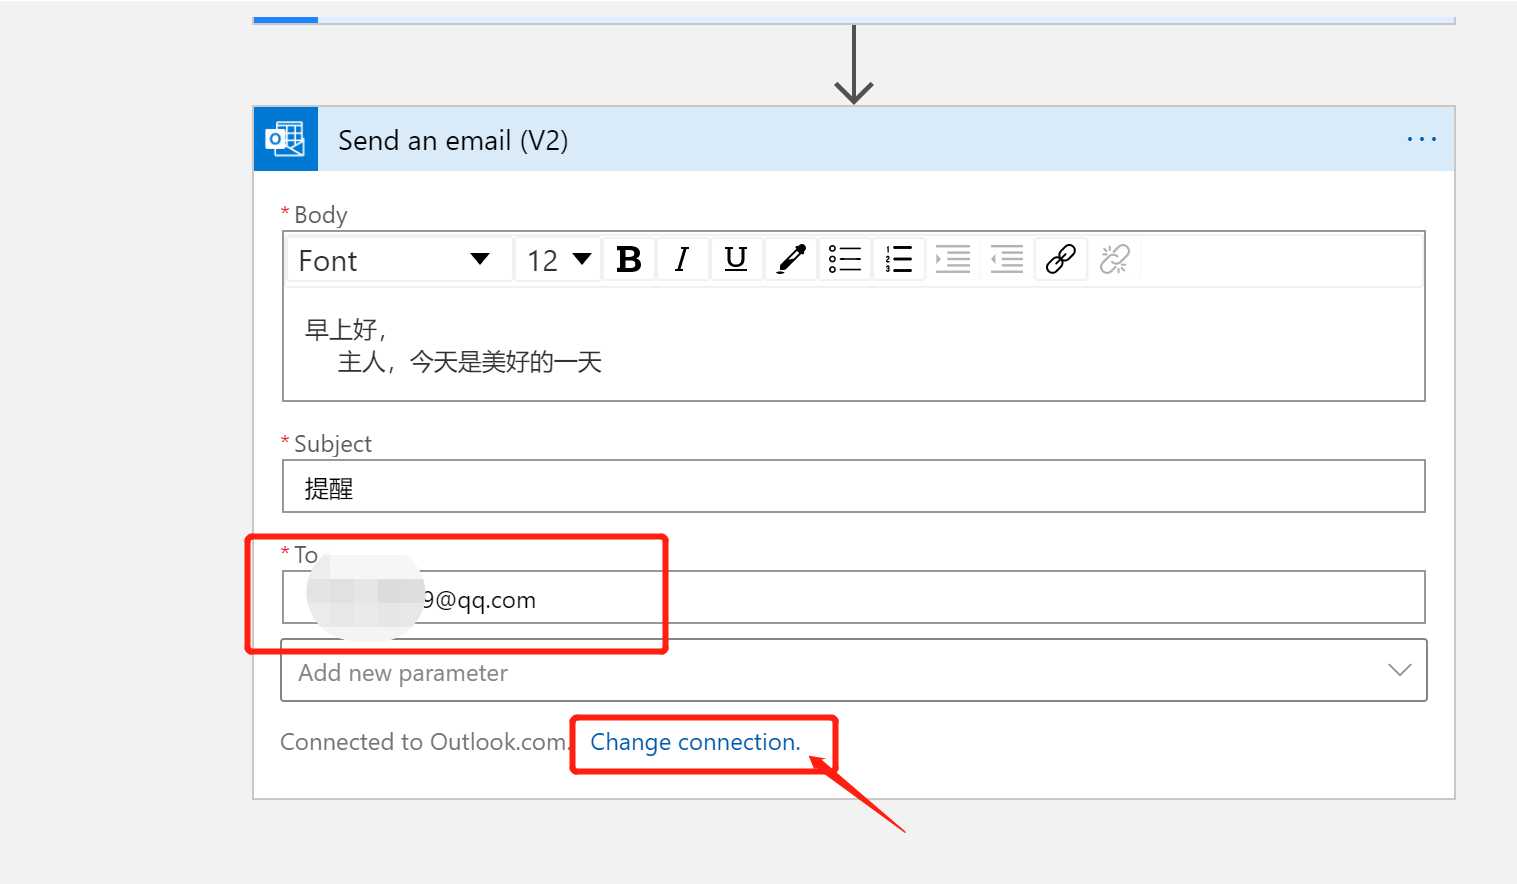The height and width of the screenshot is (884, 1517).
Task: Toggle bold formatting in Body editor
Action: (629, 260)
